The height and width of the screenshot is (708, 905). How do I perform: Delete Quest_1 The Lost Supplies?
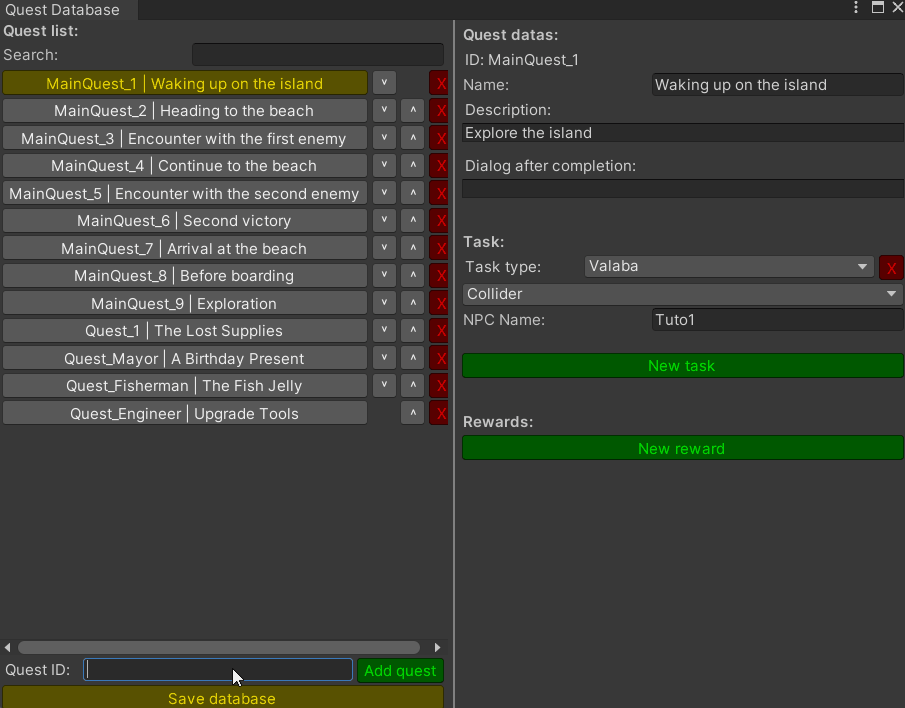439,331
